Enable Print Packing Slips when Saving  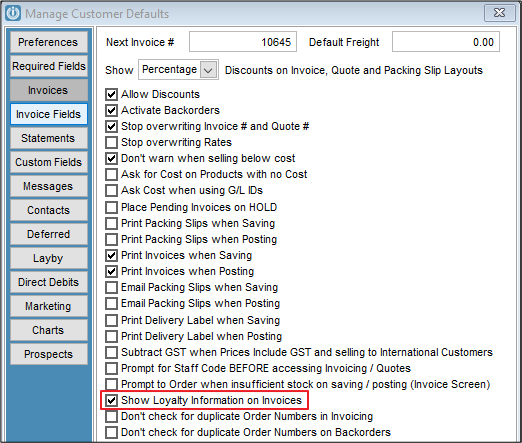pos(111,223)
